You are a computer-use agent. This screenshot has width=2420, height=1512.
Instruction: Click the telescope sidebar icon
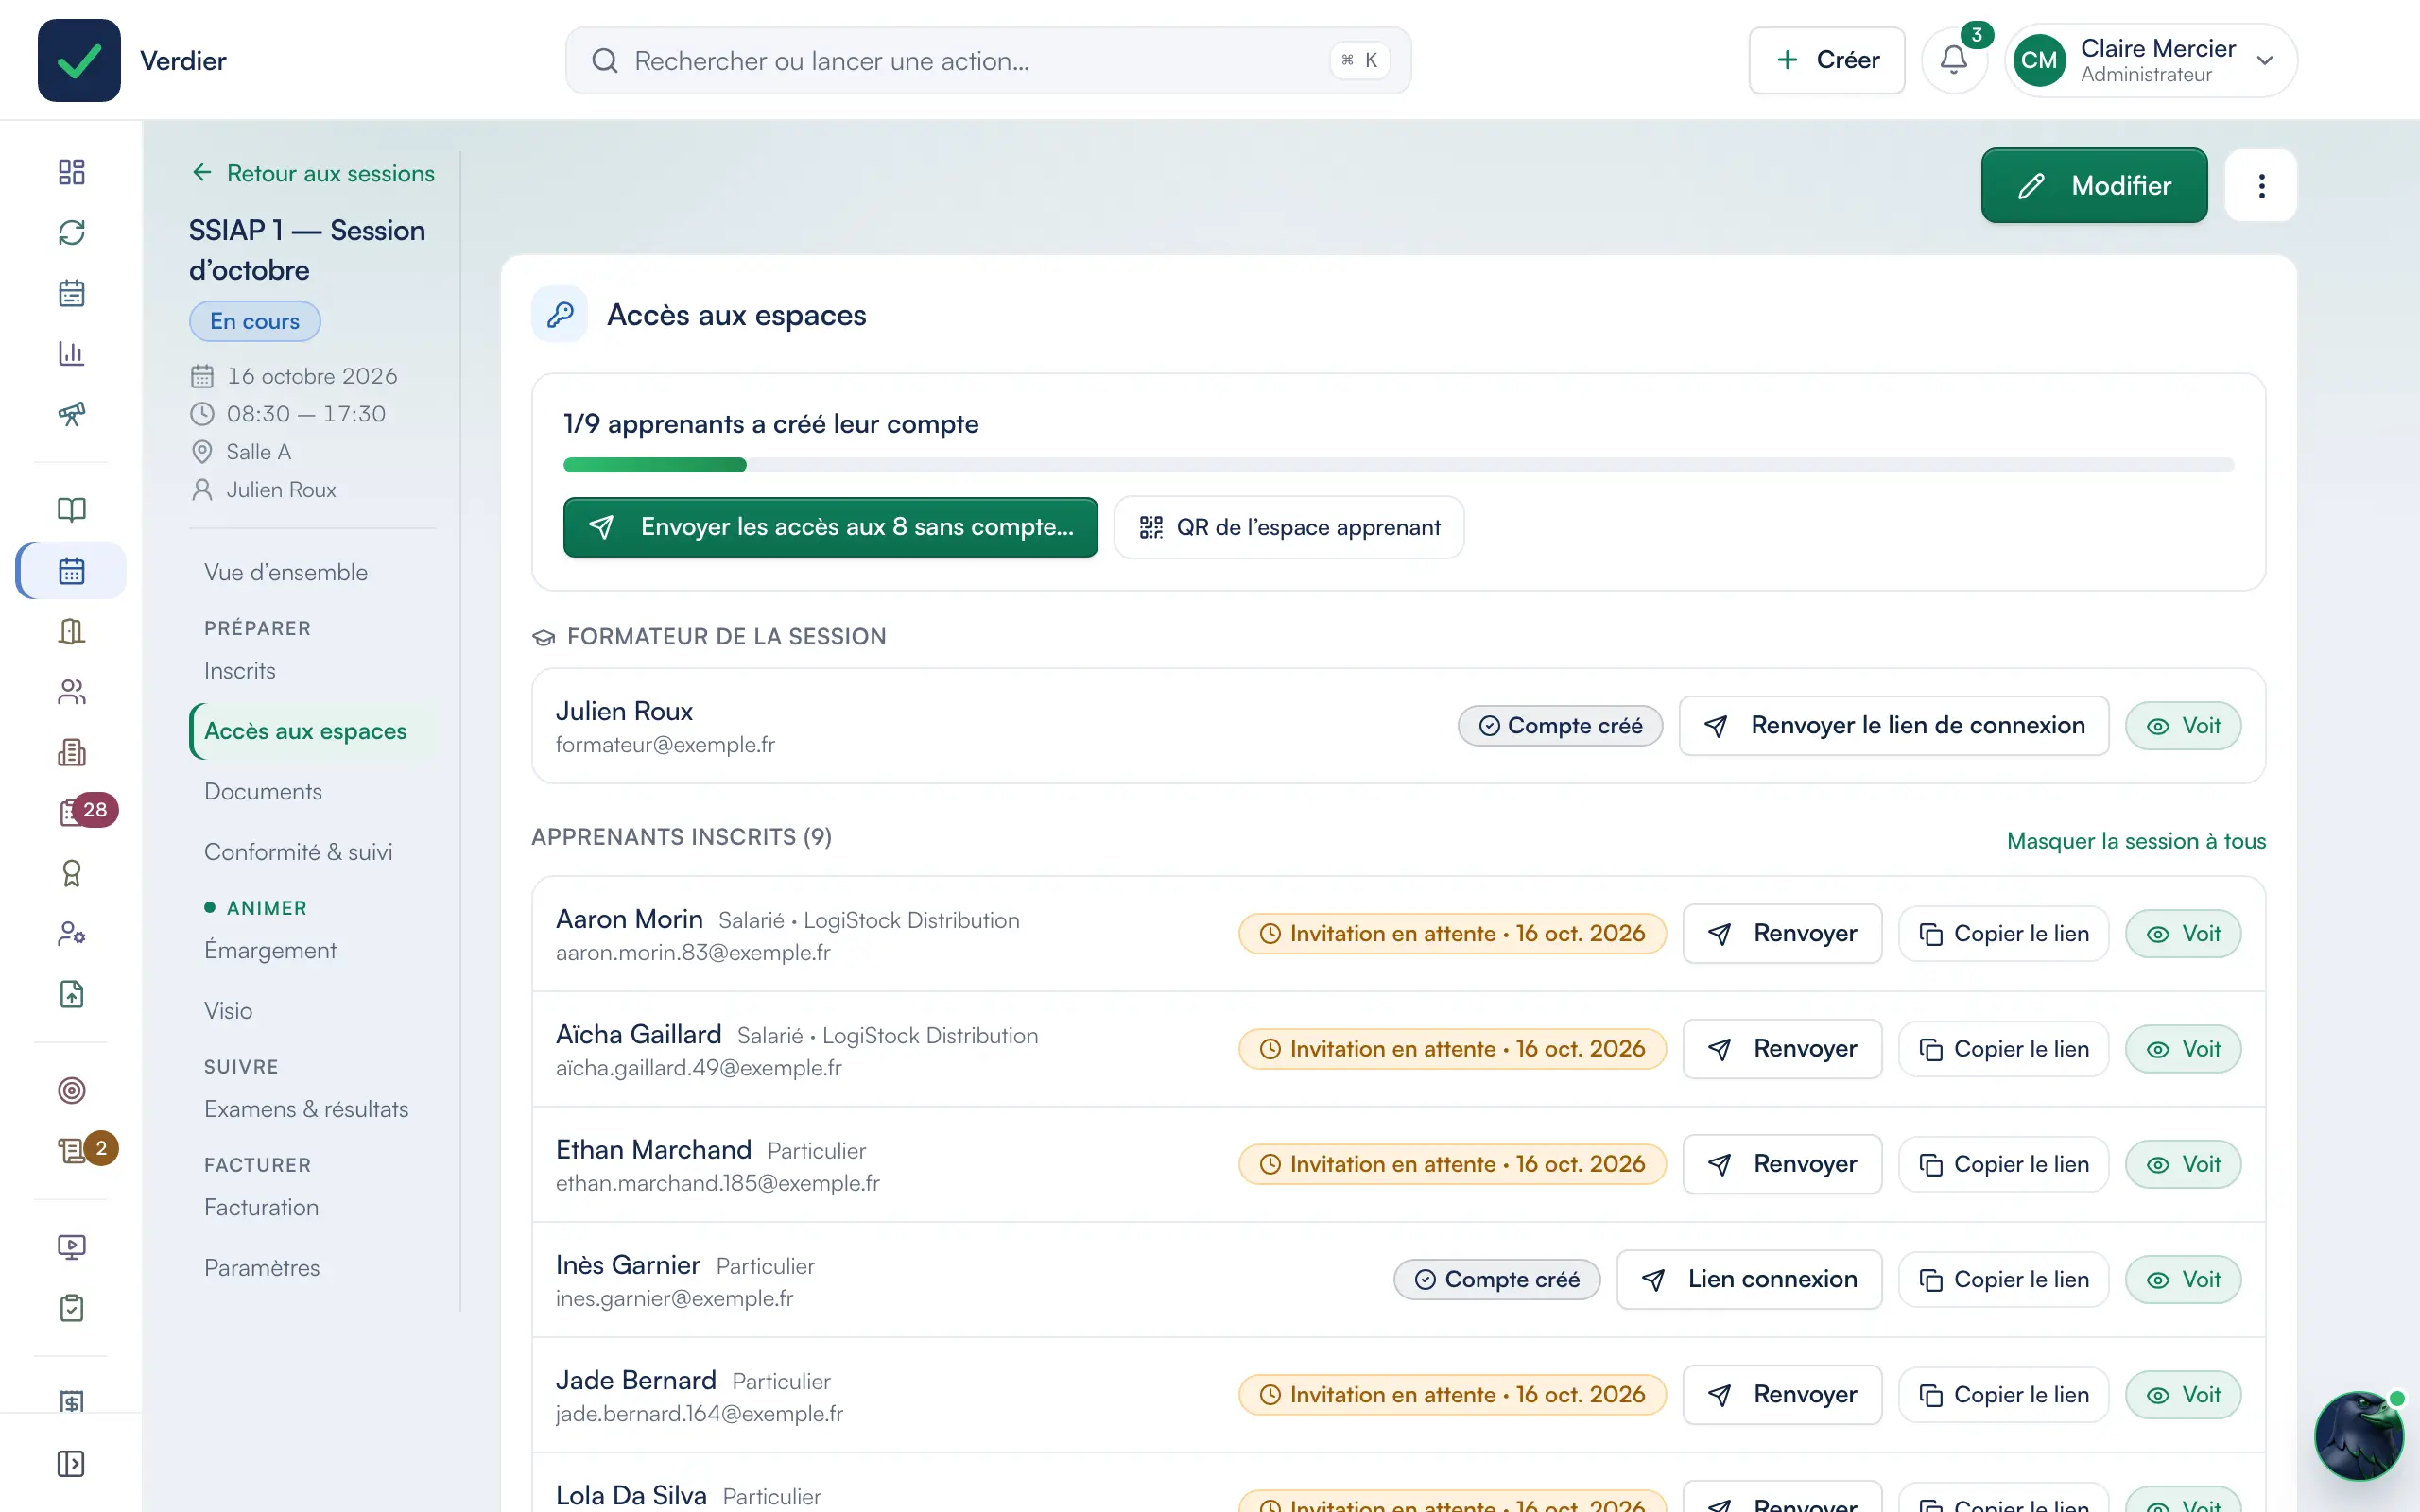71,413
